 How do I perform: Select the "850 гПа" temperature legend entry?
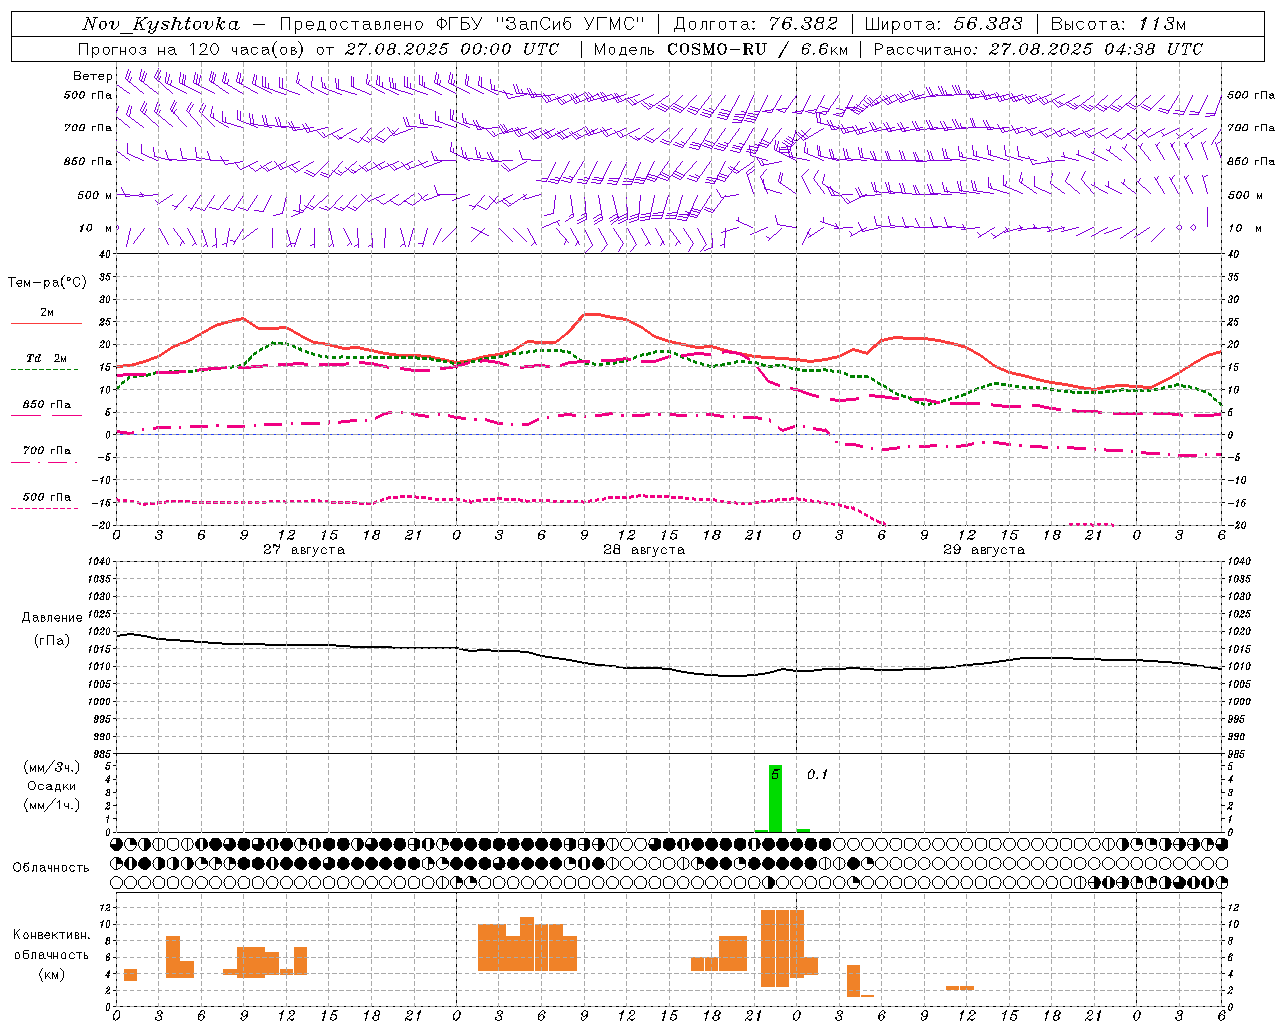47,405
